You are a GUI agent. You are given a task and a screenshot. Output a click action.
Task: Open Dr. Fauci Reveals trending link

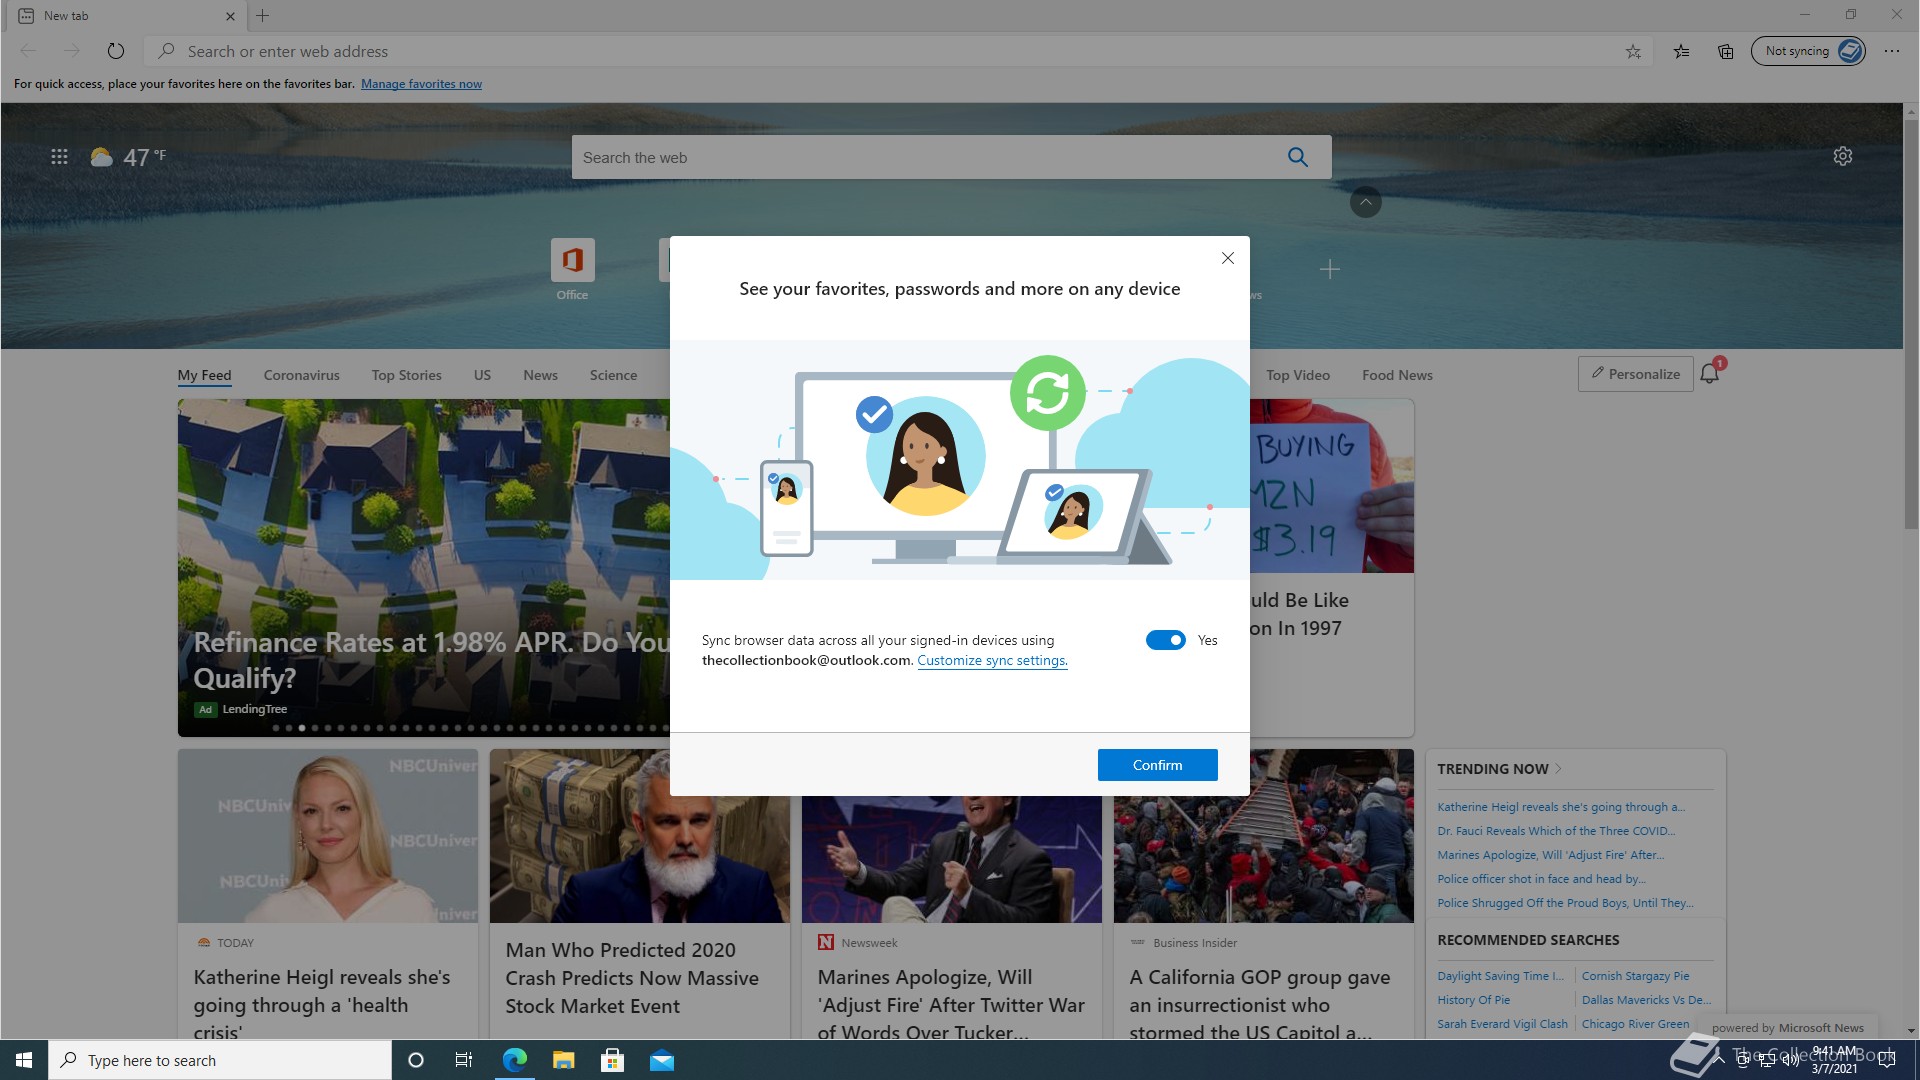point(1556,831)
